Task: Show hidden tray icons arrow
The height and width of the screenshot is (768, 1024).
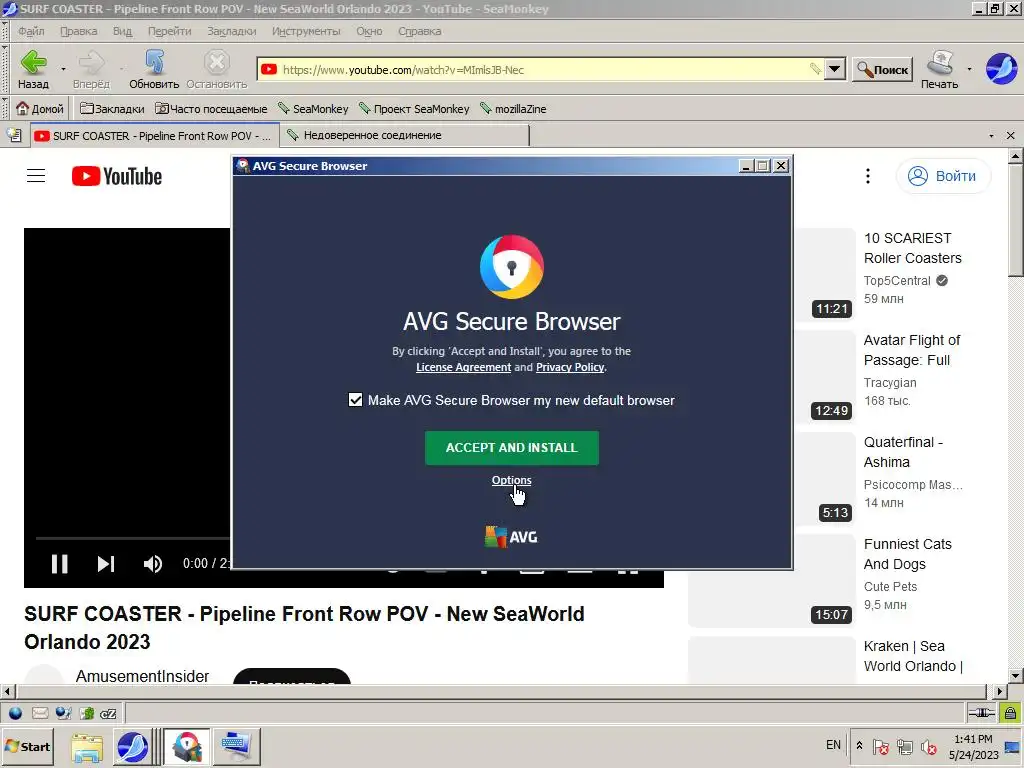Action: point(859,746)
